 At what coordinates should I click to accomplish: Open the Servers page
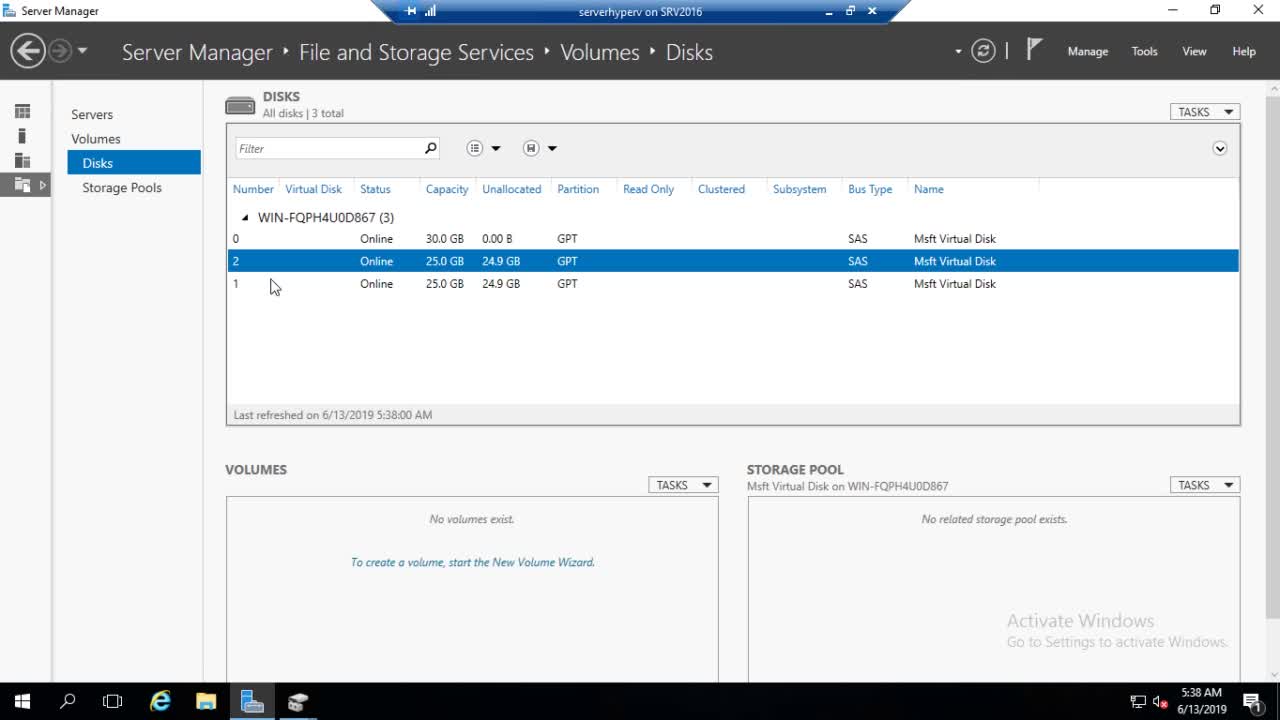(92, 114)
